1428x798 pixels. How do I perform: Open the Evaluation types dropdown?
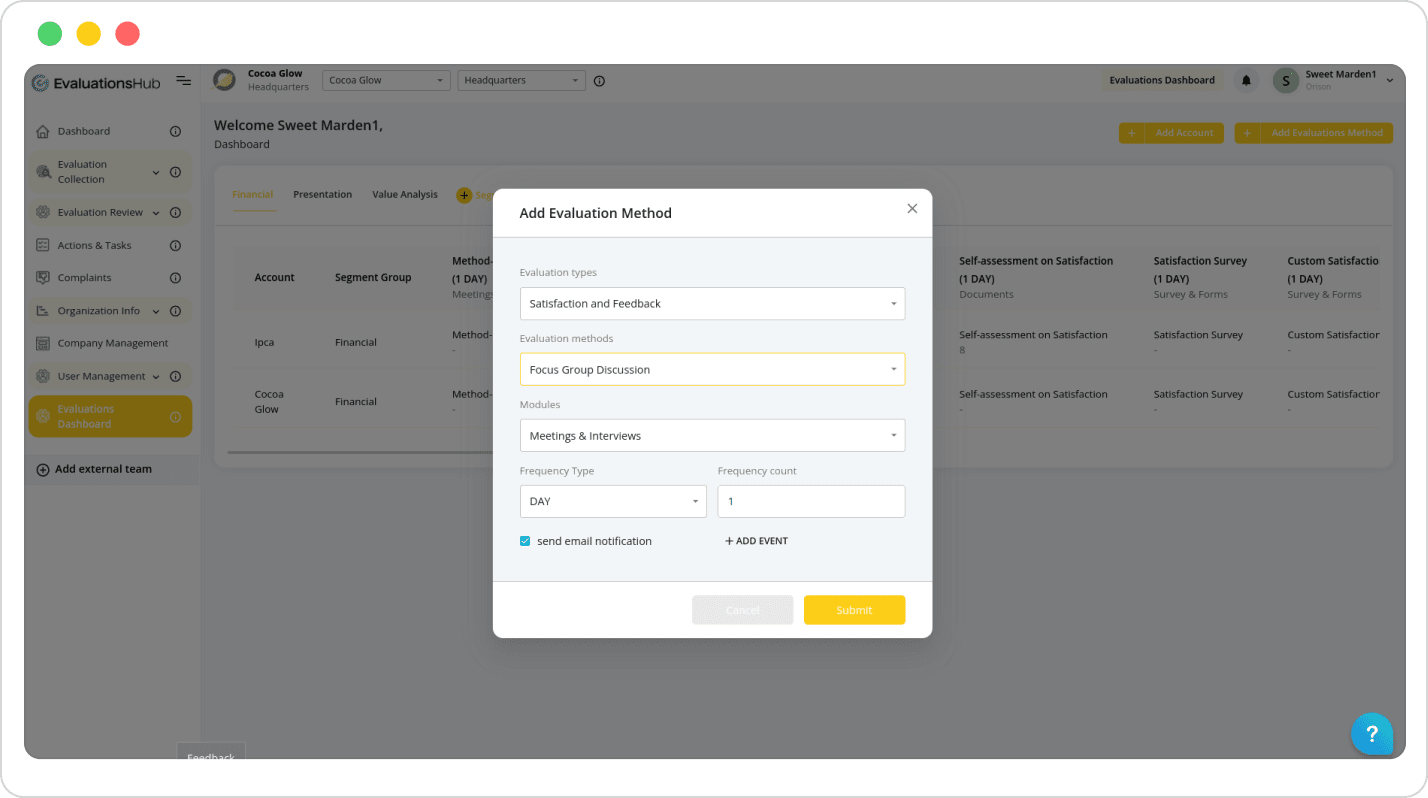[712, 303]
